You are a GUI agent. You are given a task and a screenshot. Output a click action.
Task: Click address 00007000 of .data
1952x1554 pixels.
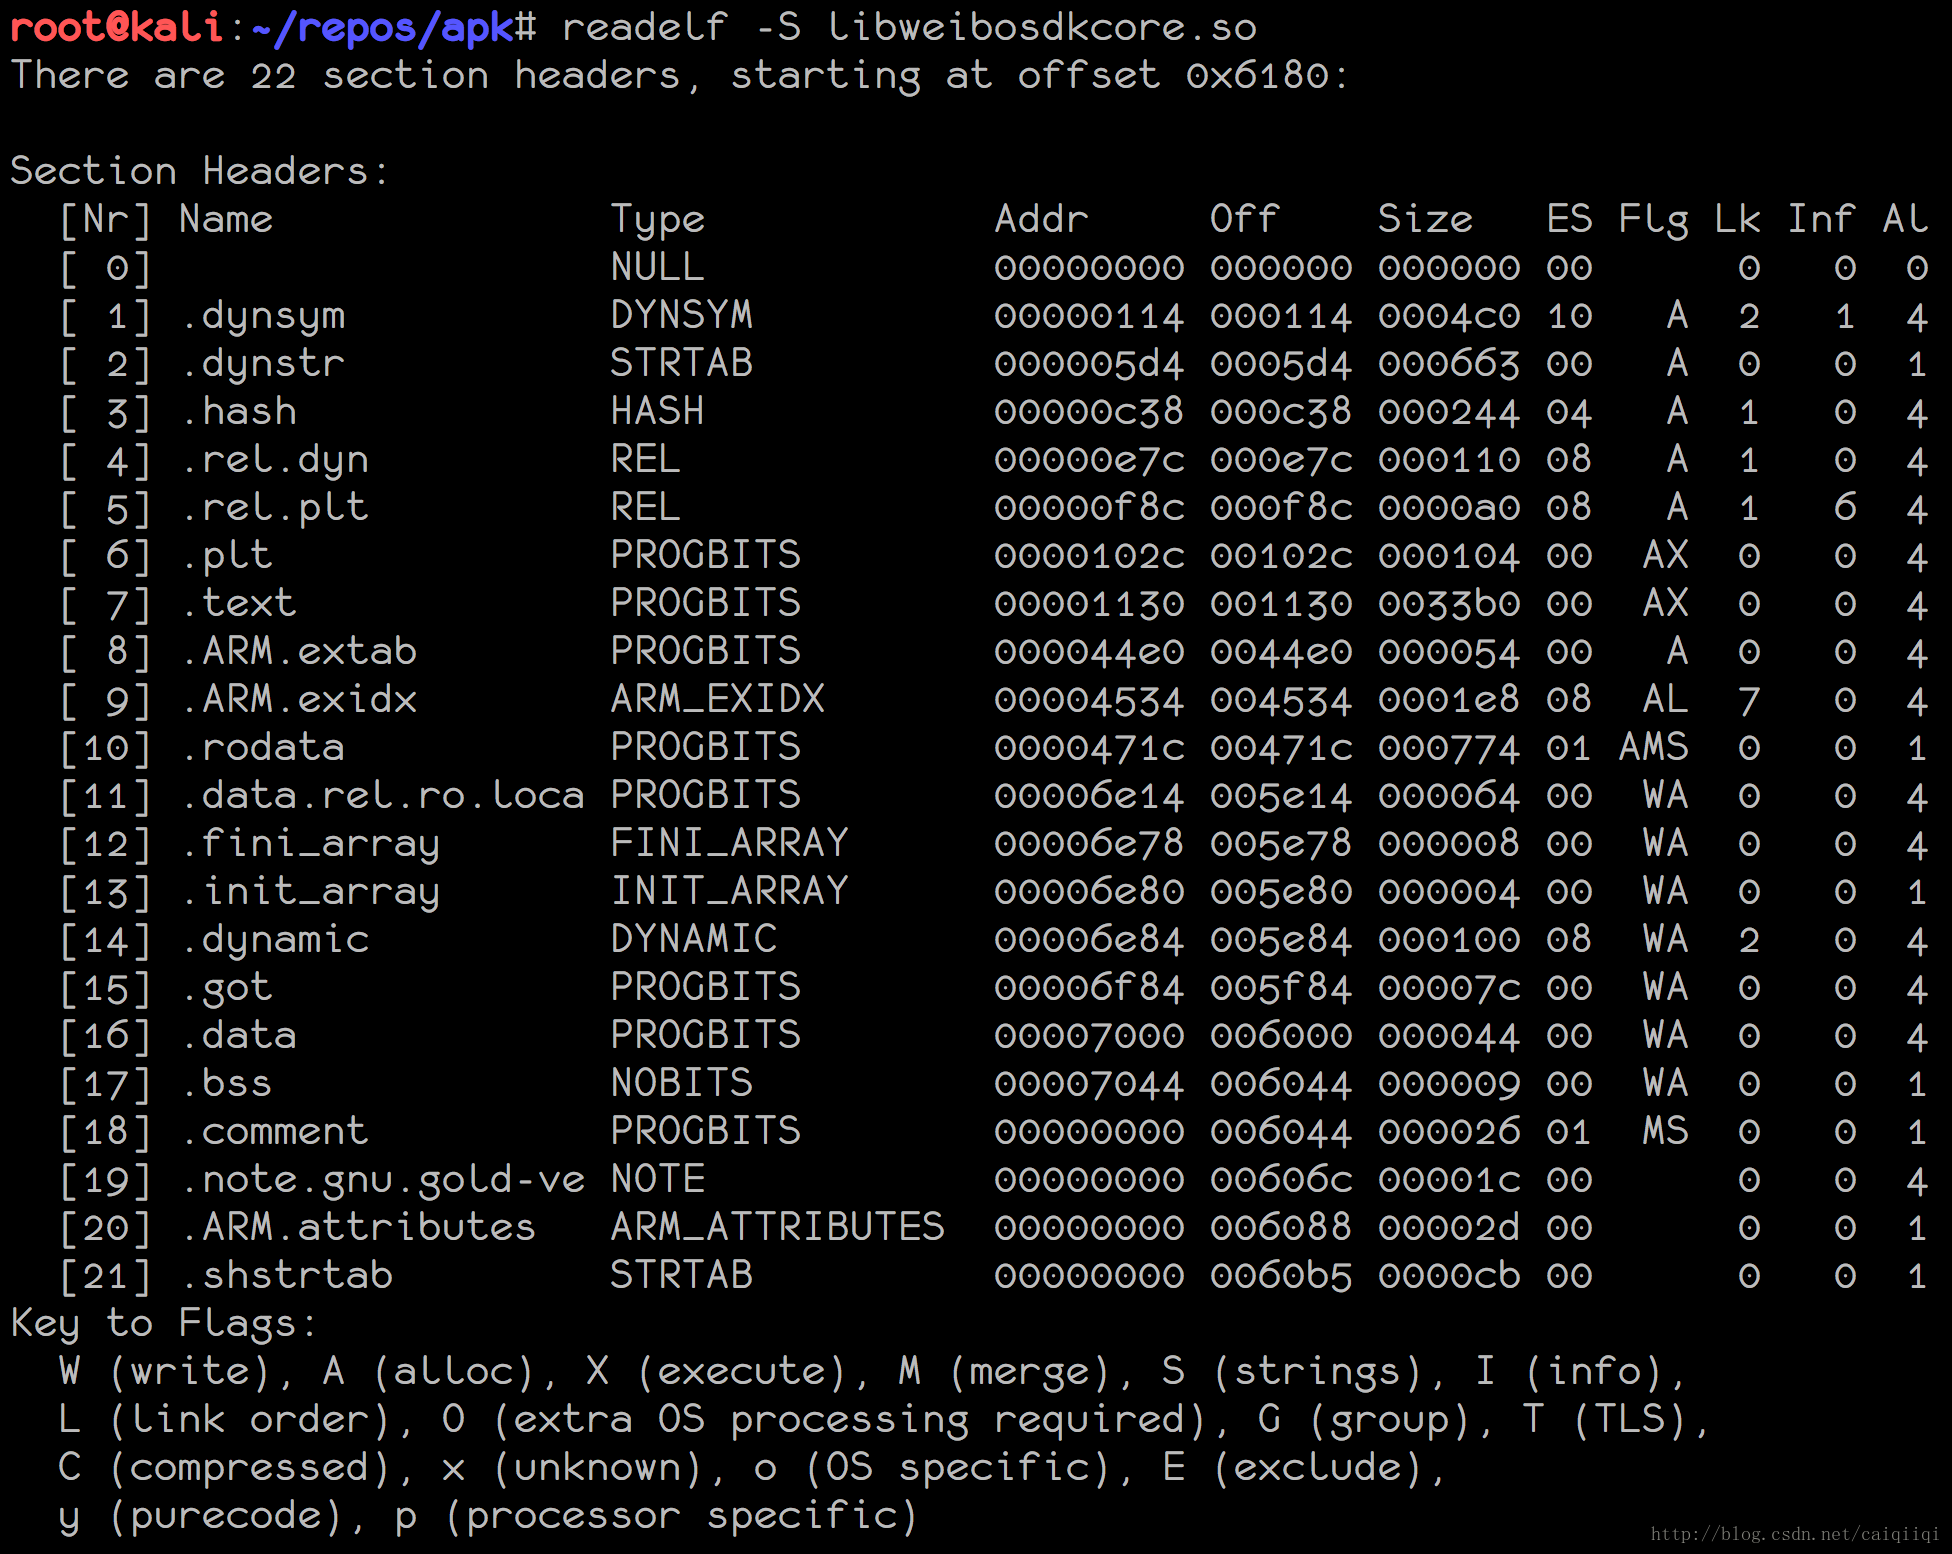1089,1035
